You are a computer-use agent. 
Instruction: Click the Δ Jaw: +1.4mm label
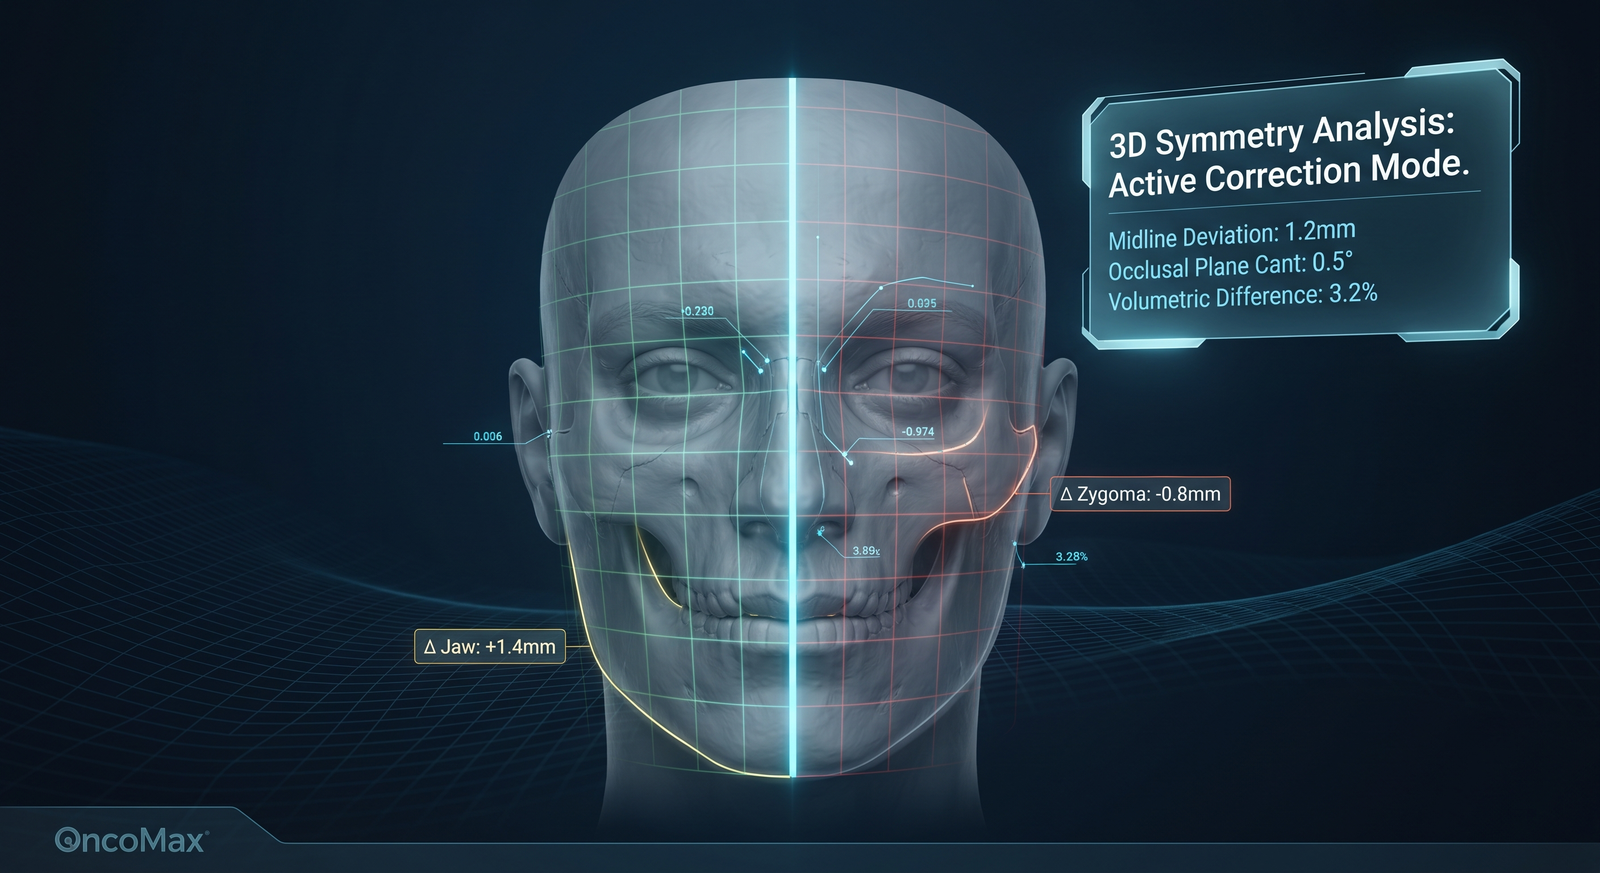click(x=490, y=647)
